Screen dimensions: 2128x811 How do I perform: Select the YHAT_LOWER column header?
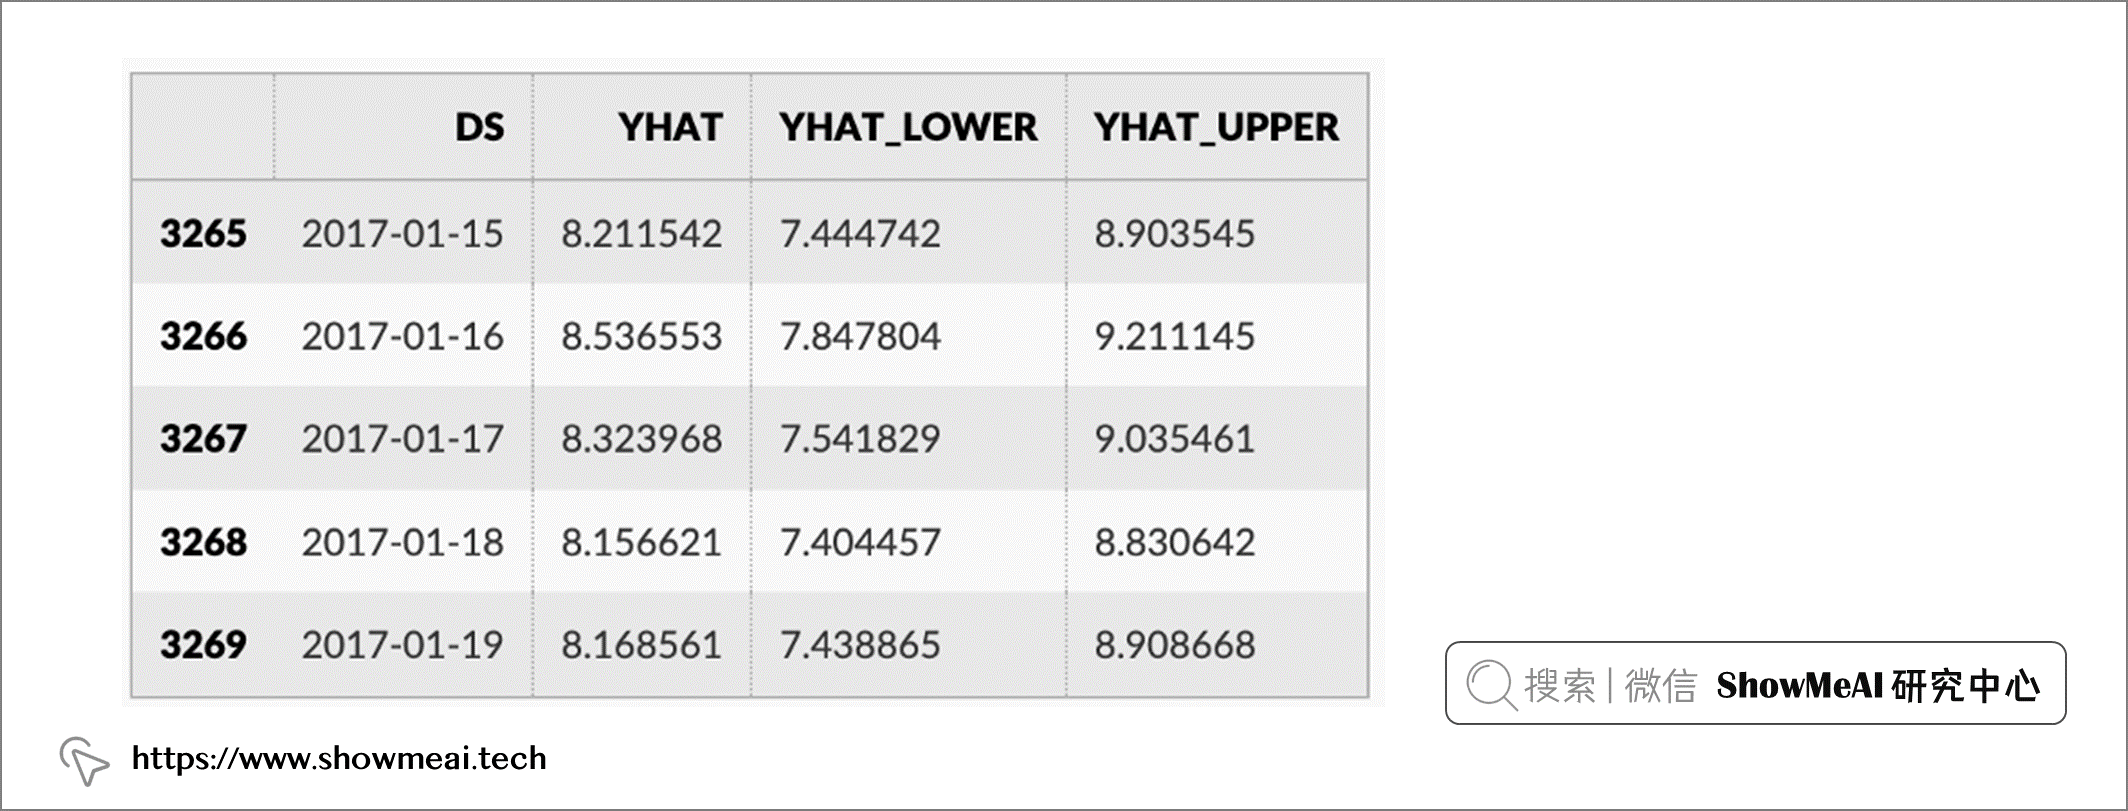(x=908, y=128)
